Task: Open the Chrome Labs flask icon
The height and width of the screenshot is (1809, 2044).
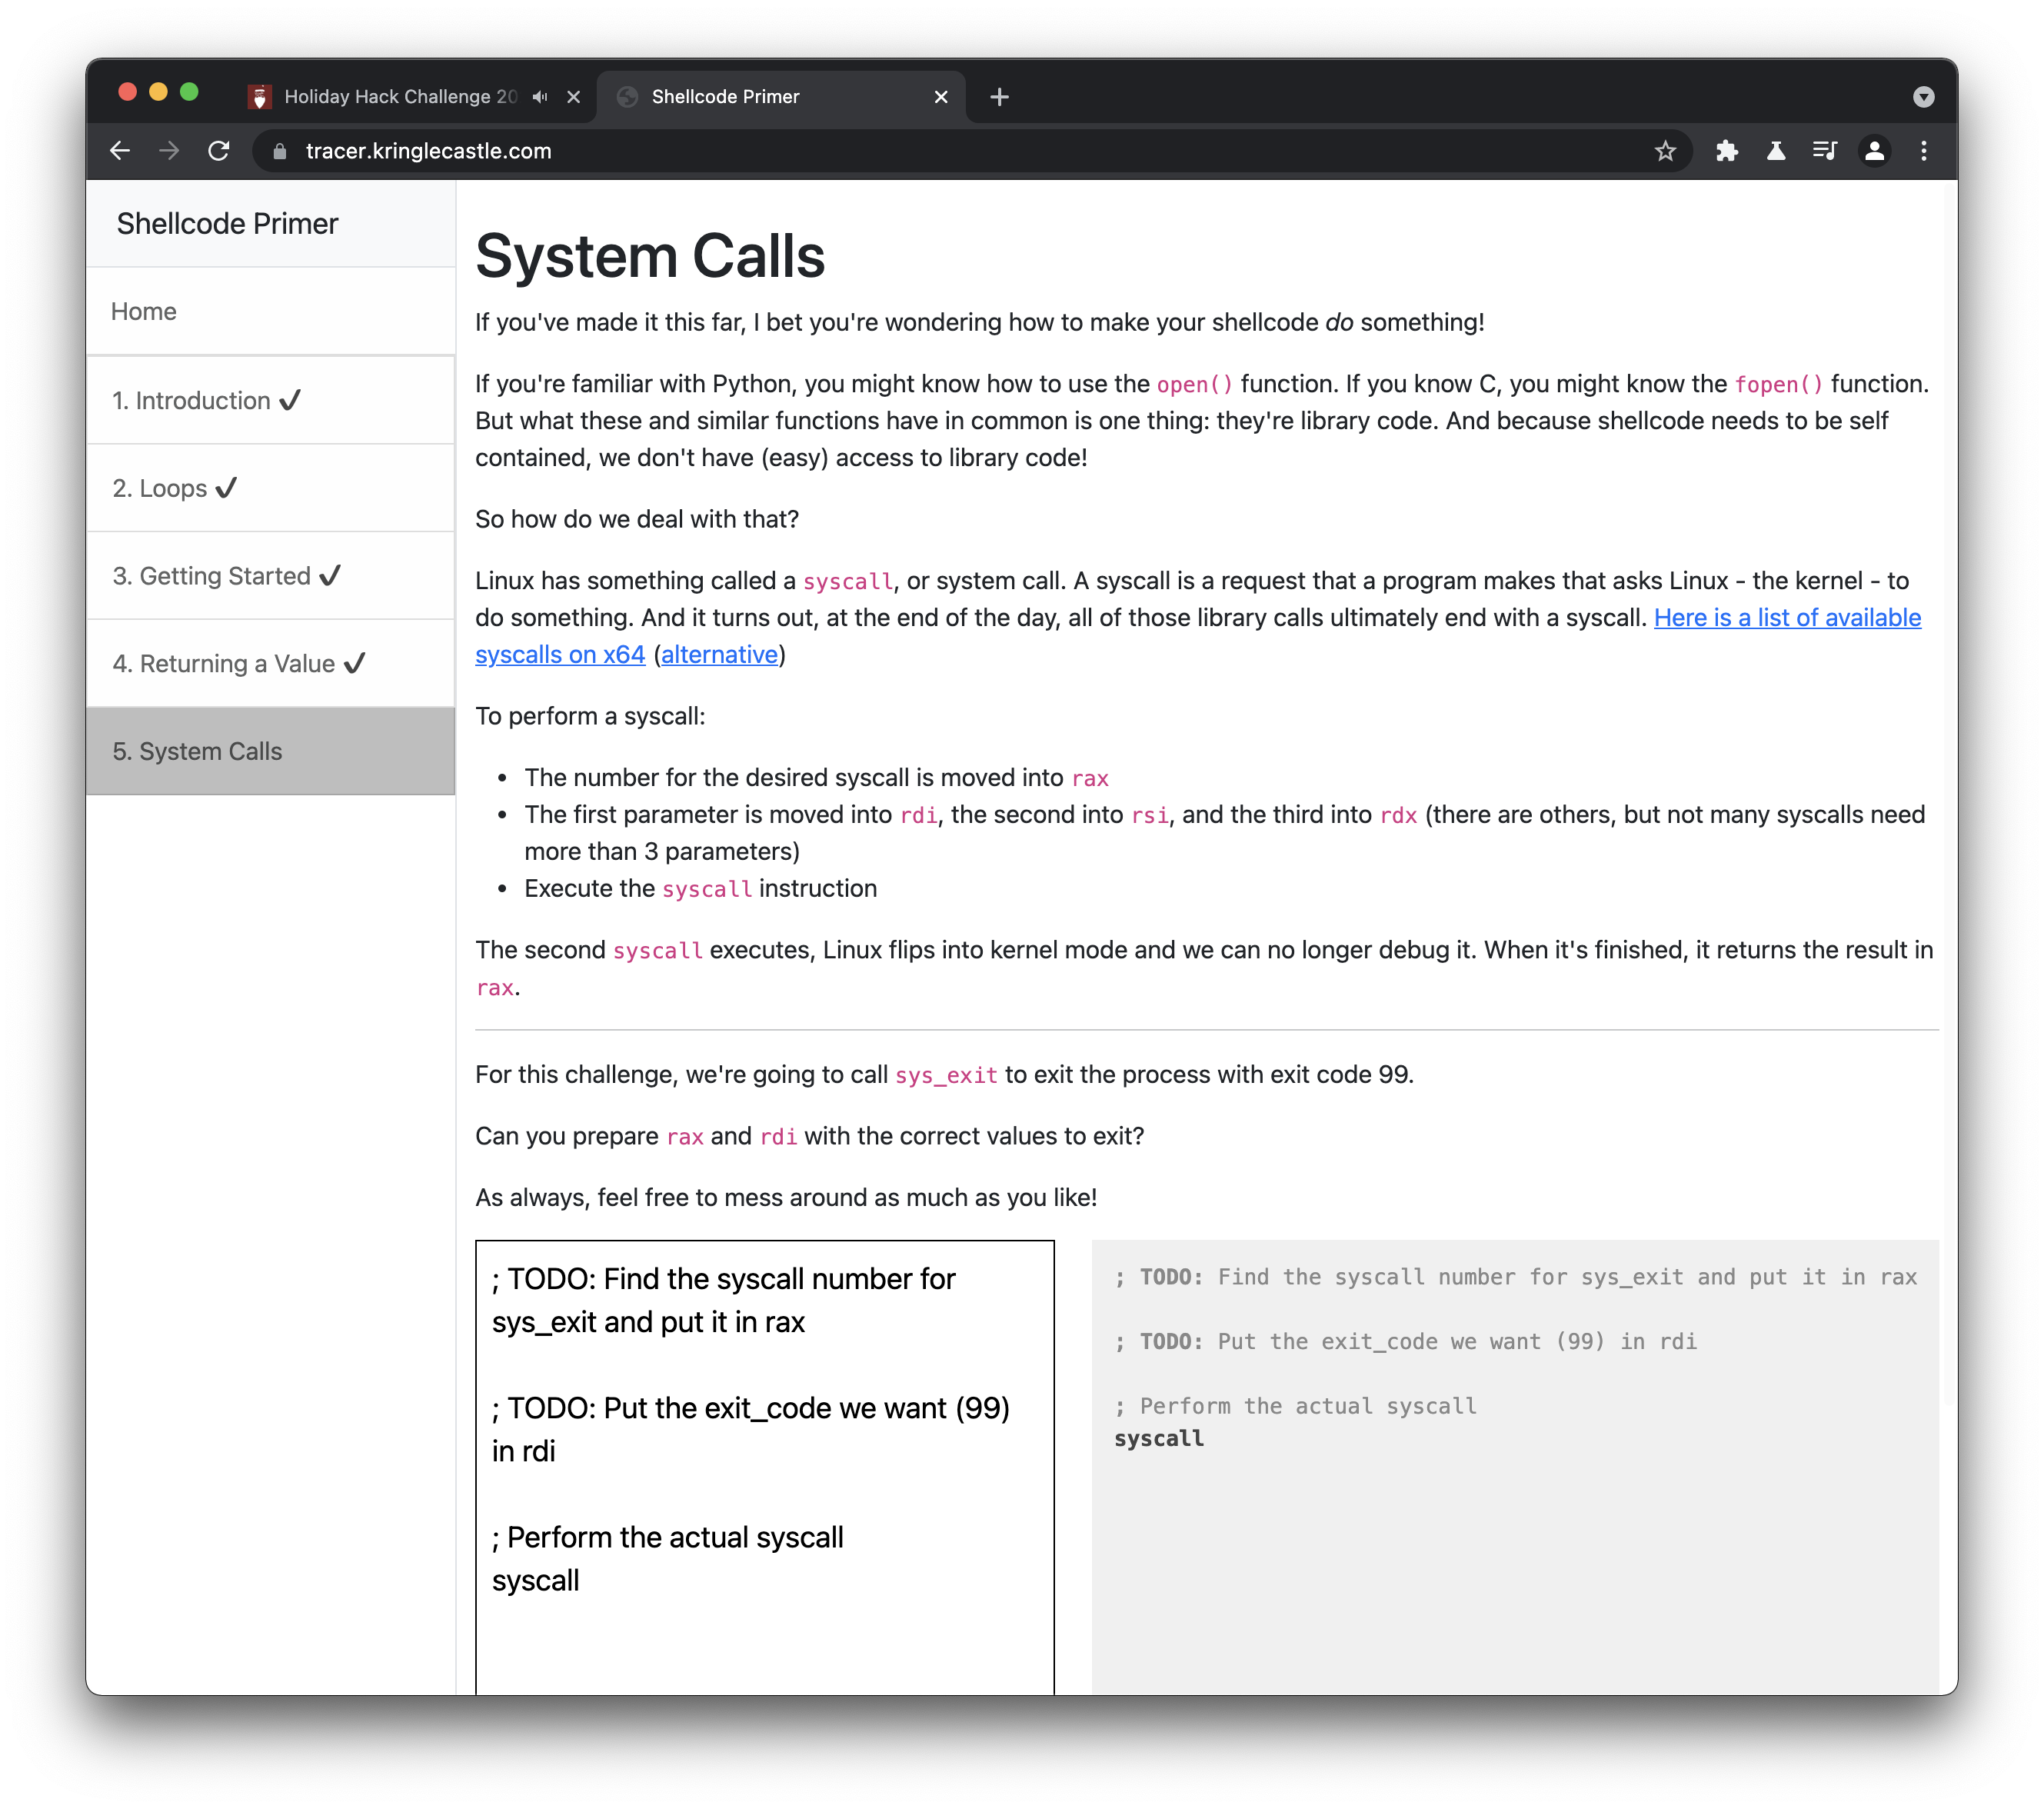Action: (1776, 151)
